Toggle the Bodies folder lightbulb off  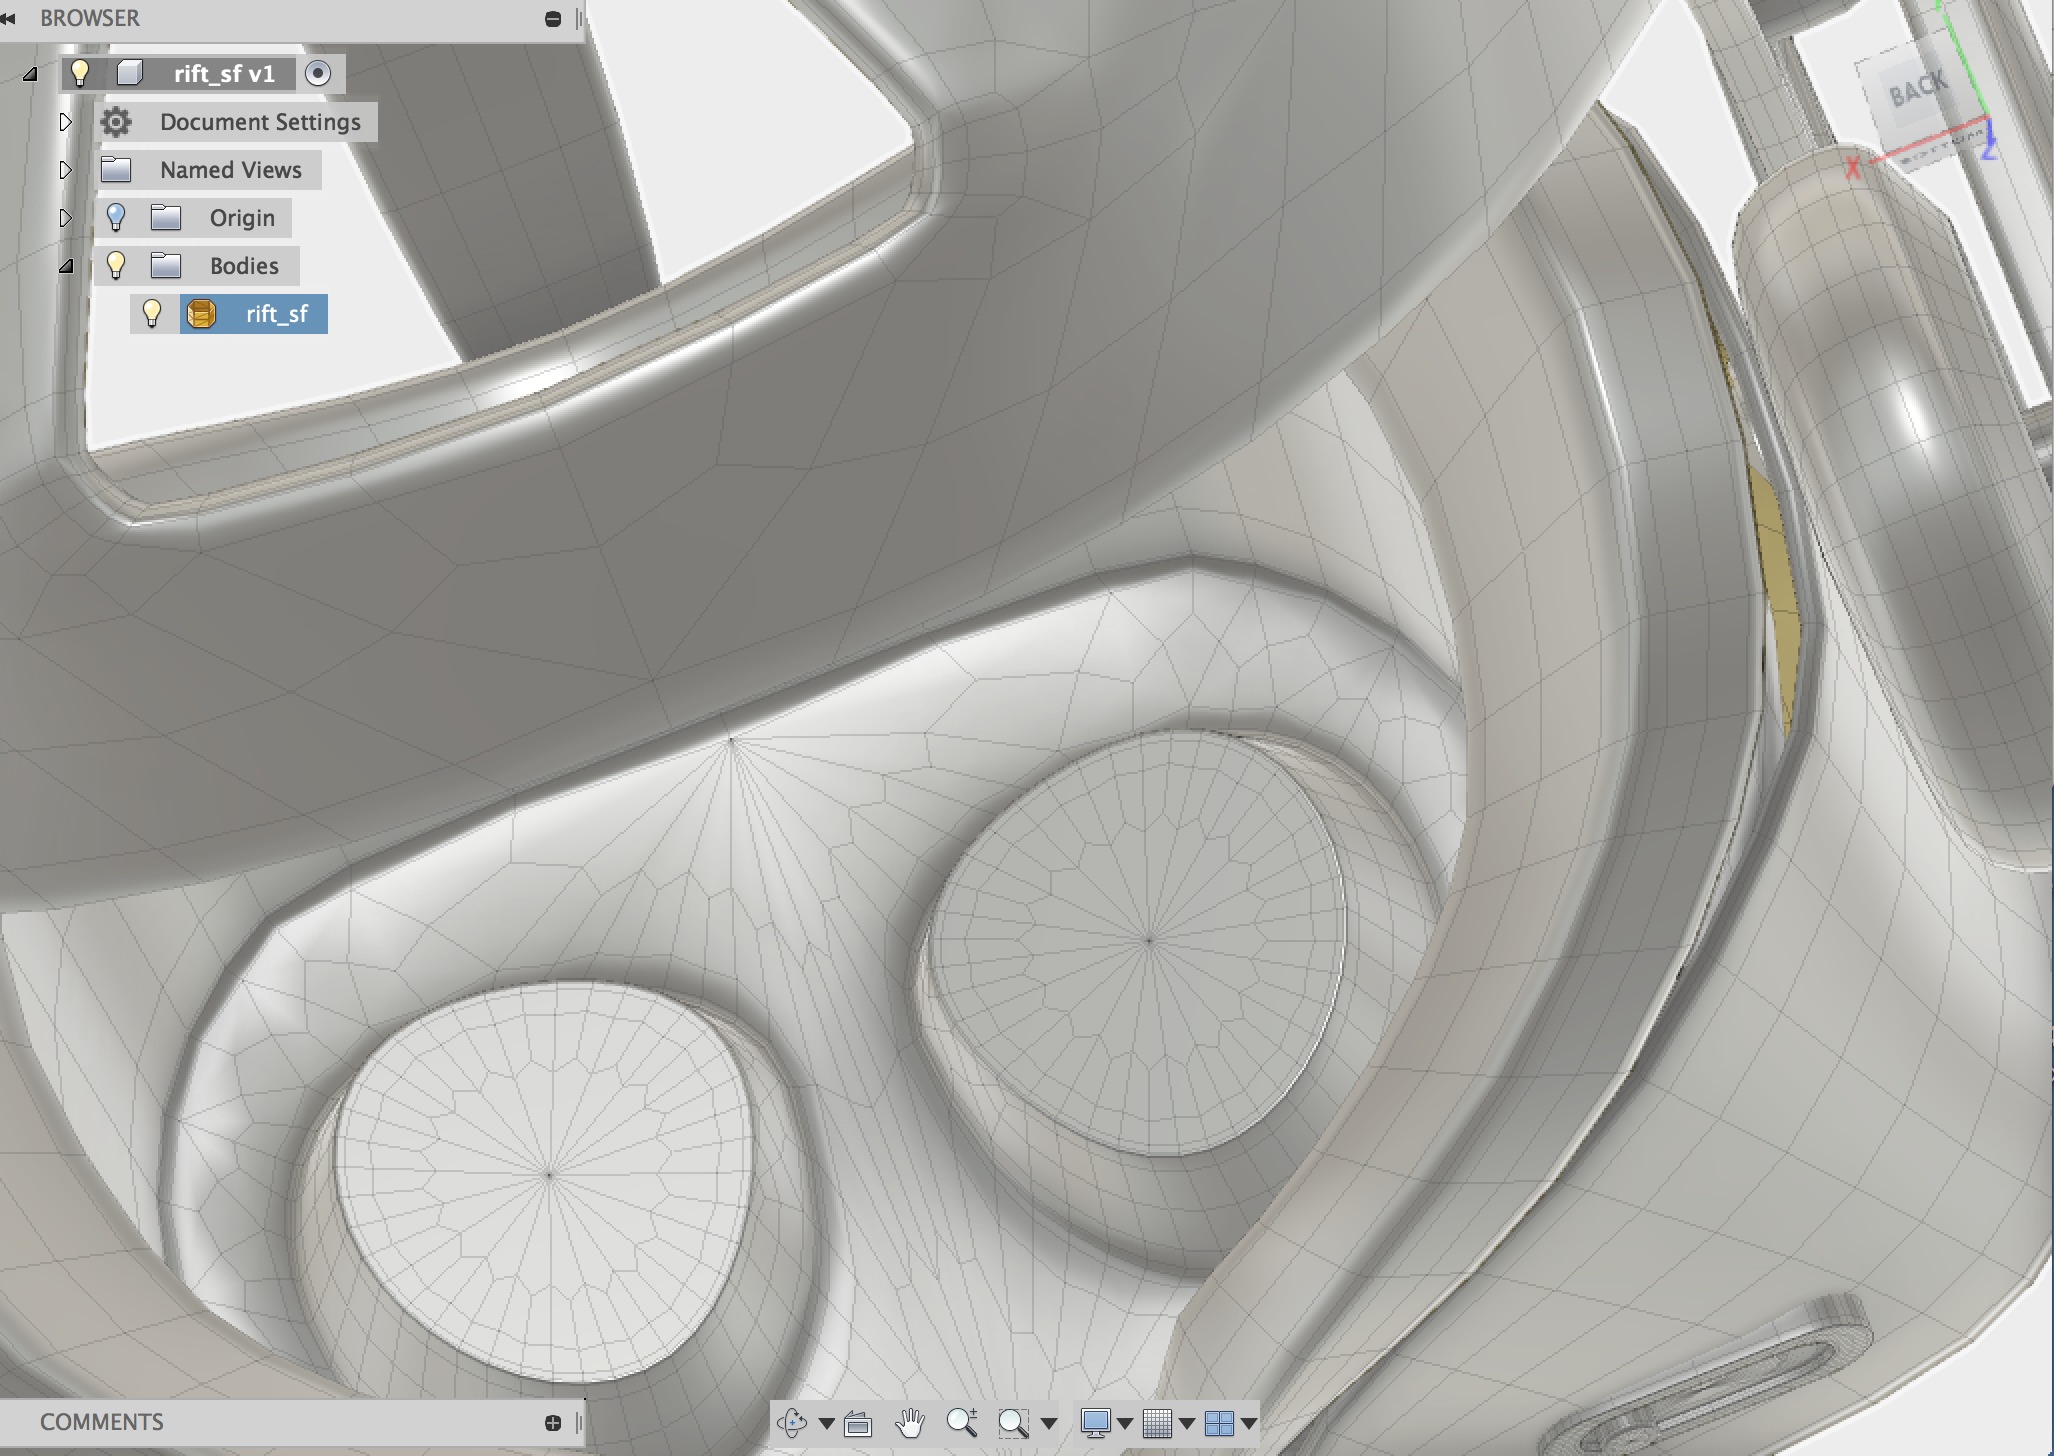tap(118, 265)
